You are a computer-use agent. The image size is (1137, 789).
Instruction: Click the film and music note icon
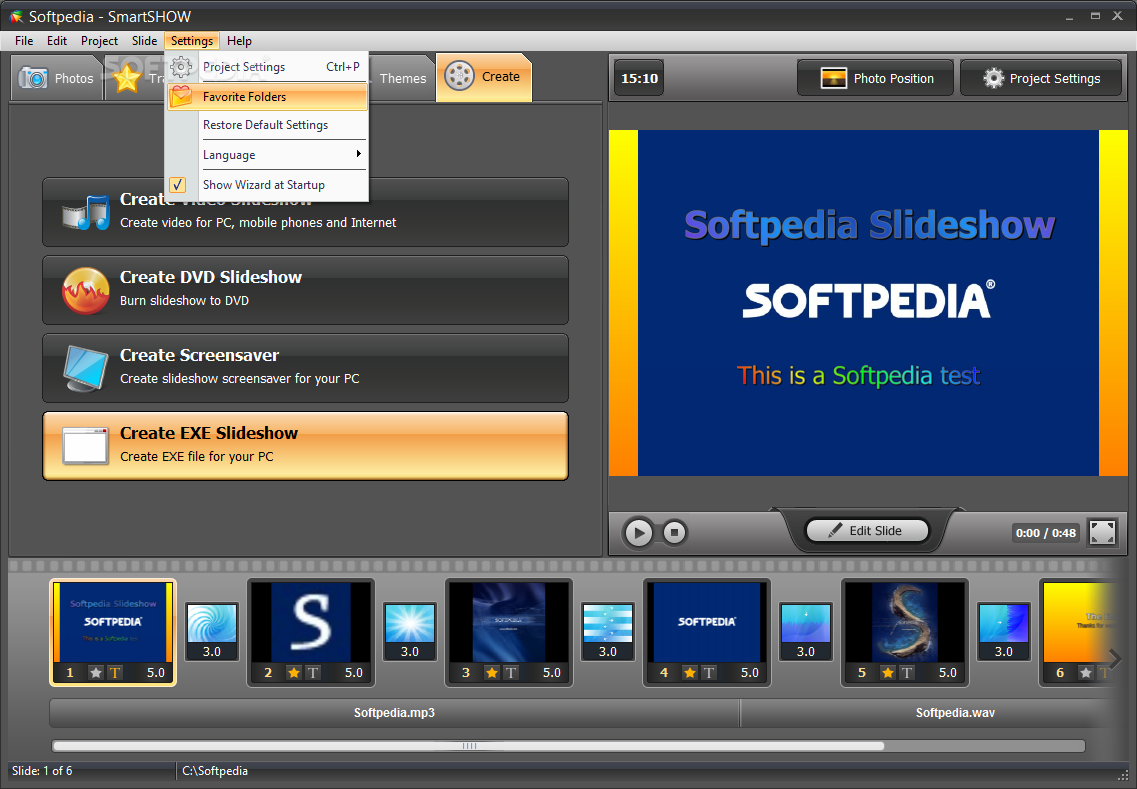coord(86,212)
